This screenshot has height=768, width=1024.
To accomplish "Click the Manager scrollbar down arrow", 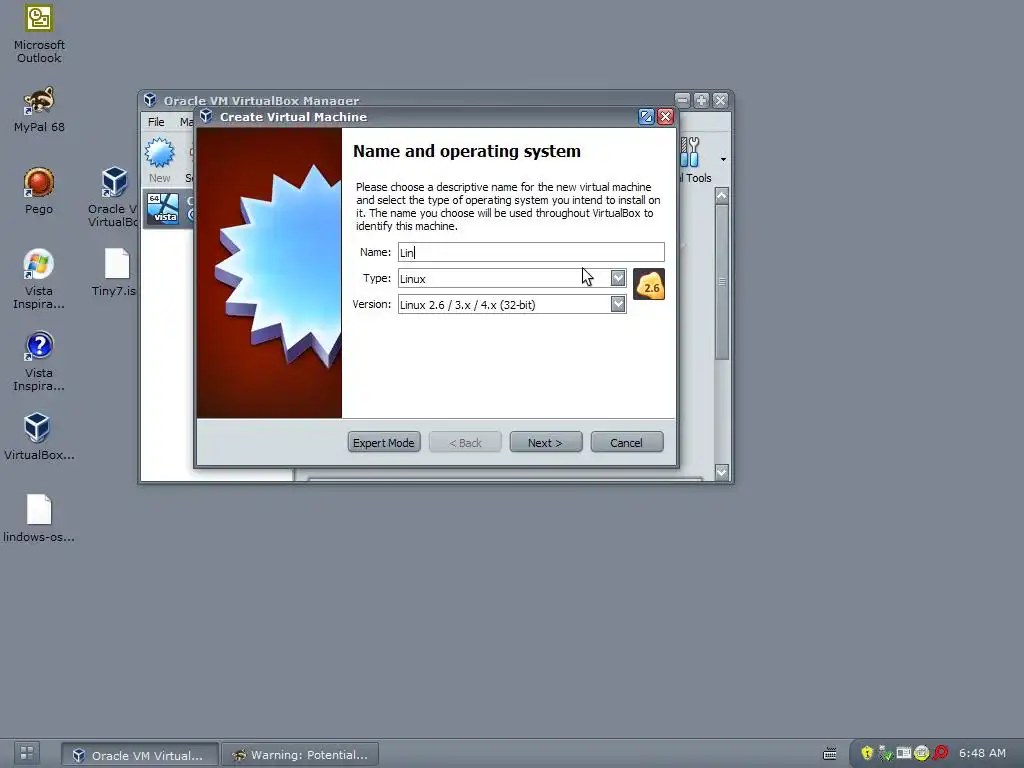I will (x=722, y=472).
